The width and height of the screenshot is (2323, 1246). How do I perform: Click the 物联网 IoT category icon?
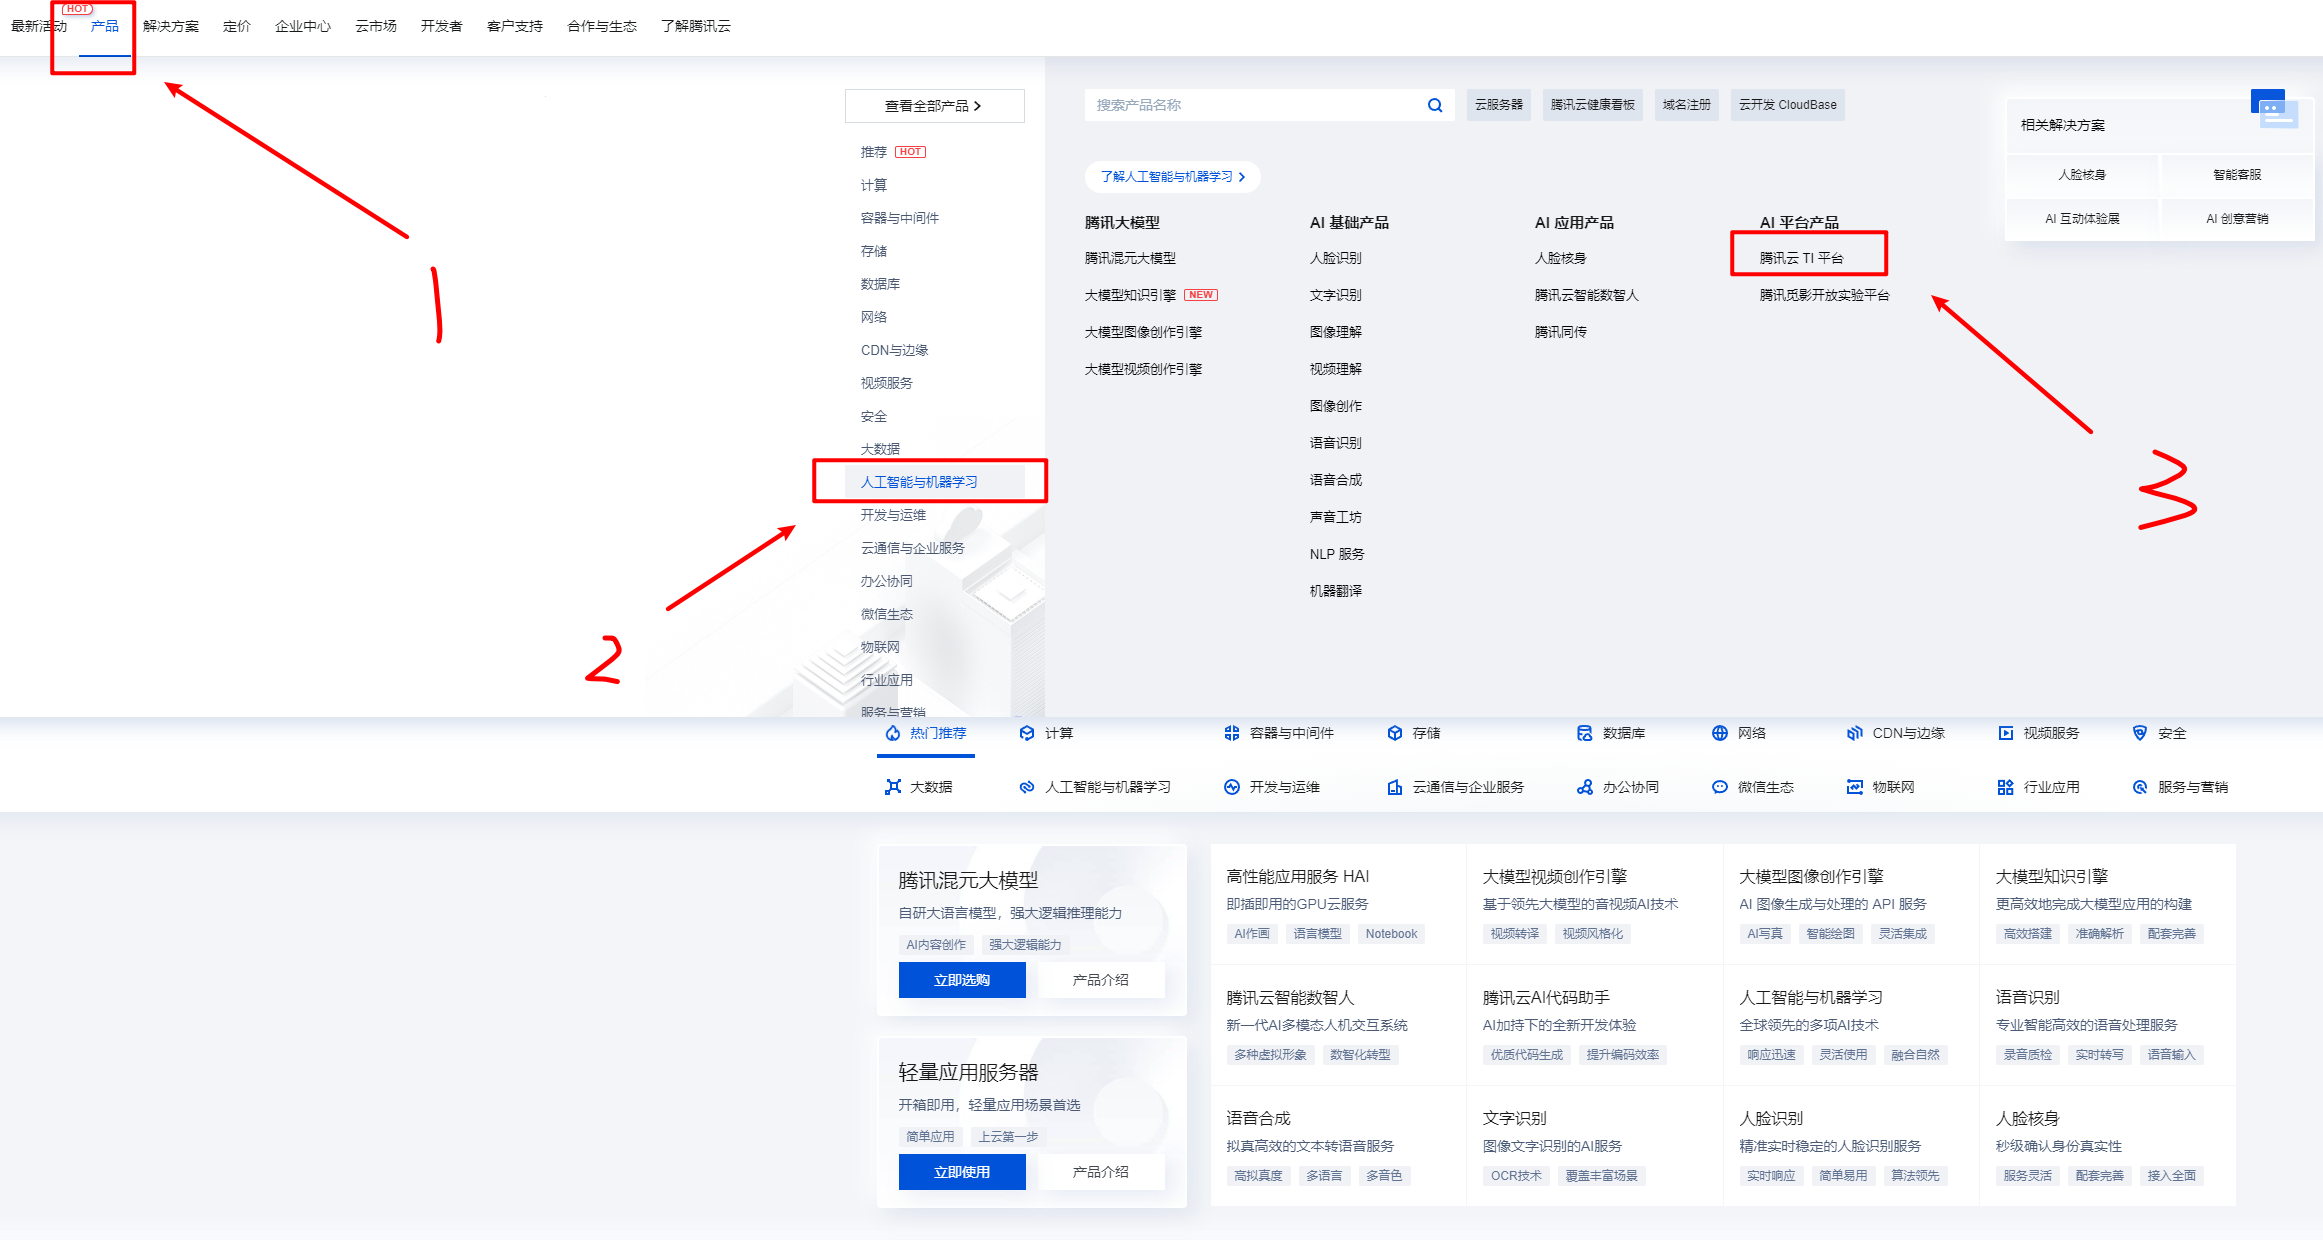(x=1853, y=786)
